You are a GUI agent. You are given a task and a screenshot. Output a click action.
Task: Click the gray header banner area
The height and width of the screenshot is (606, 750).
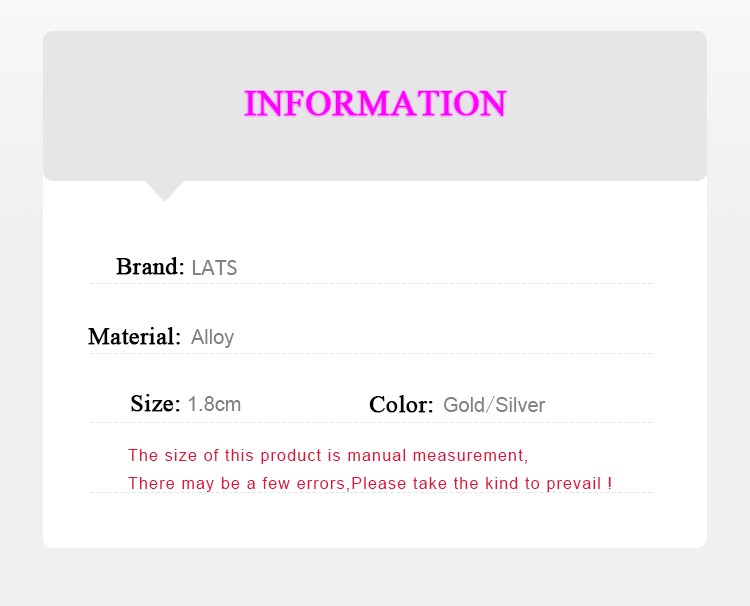pos(375,106)
